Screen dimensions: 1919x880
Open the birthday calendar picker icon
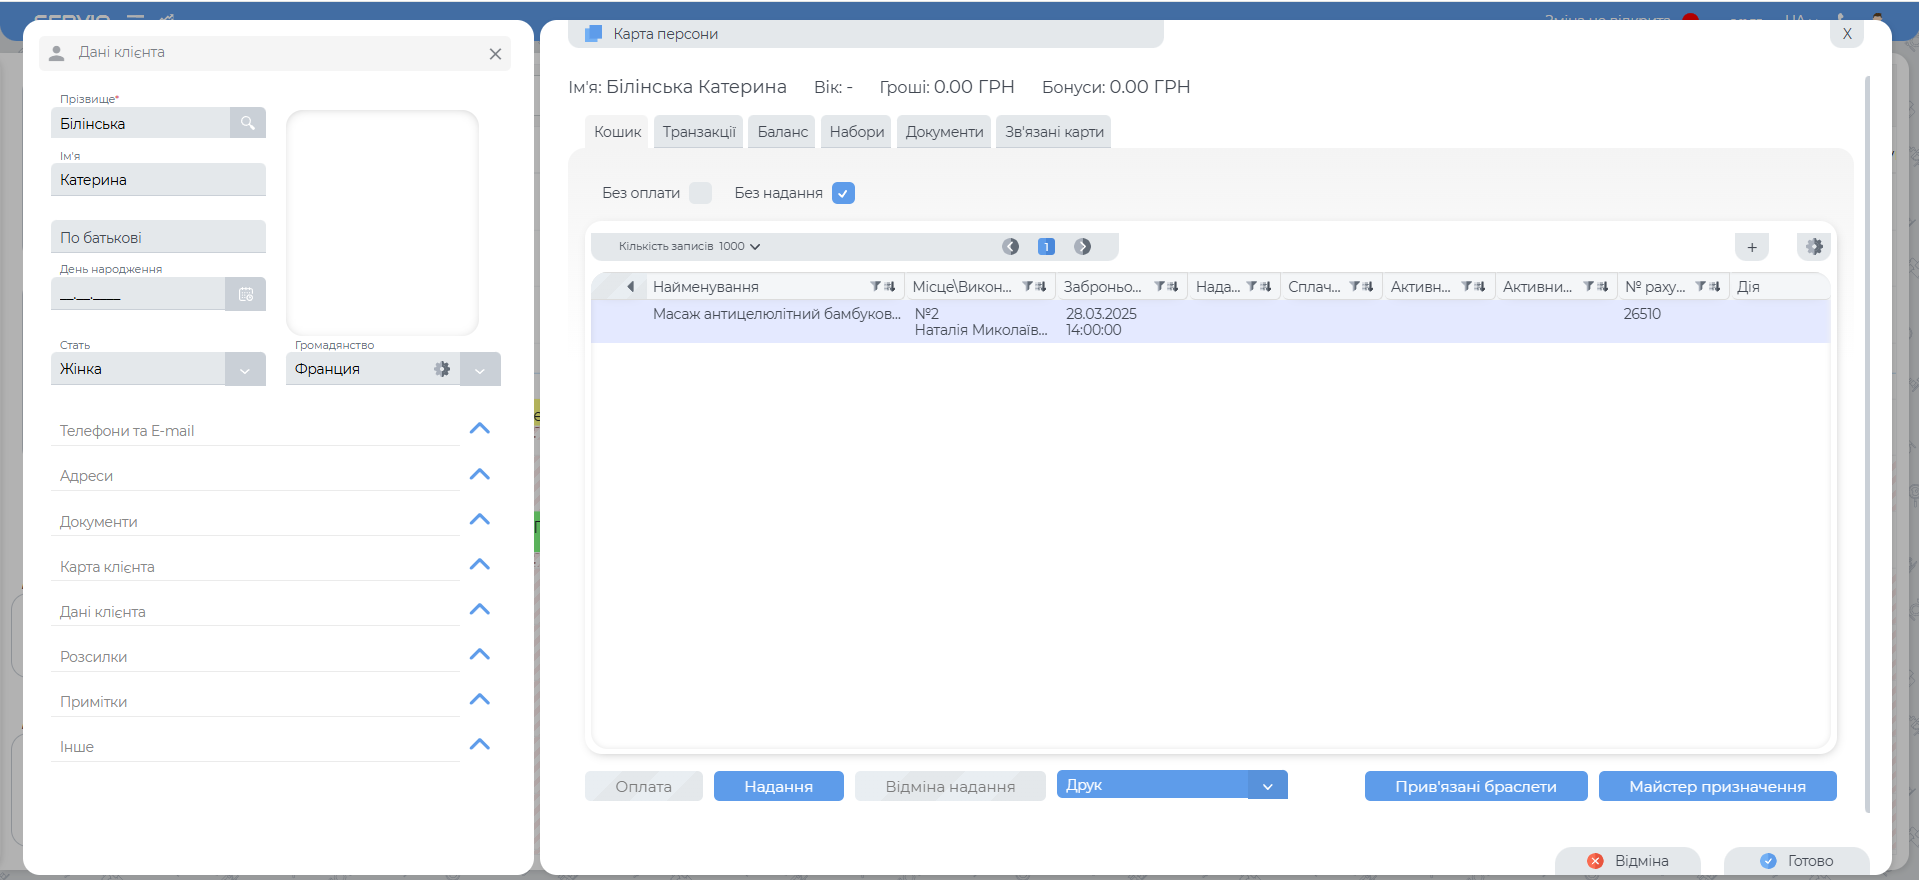246,294
